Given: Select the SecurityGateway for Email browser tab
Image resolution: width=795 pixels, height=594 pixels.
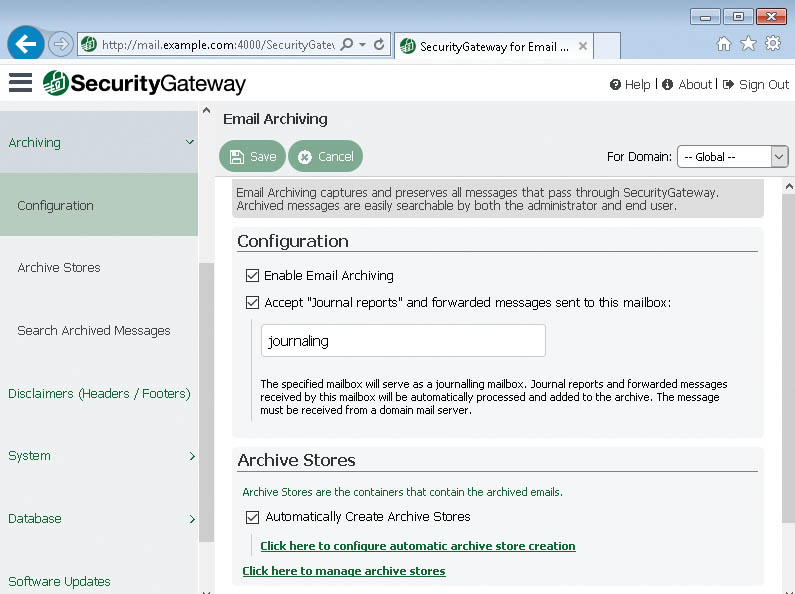Looking at the screenshot, I should coord(493,46).
